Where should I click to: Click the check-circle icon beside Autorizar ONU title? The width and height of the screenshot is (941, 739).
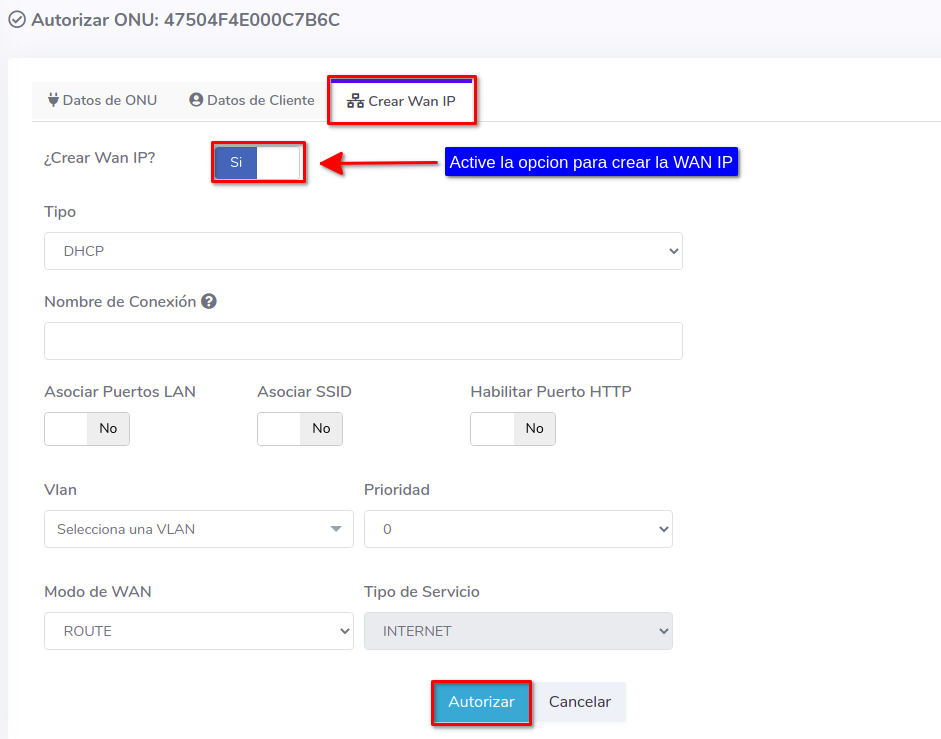pos(17,20)
